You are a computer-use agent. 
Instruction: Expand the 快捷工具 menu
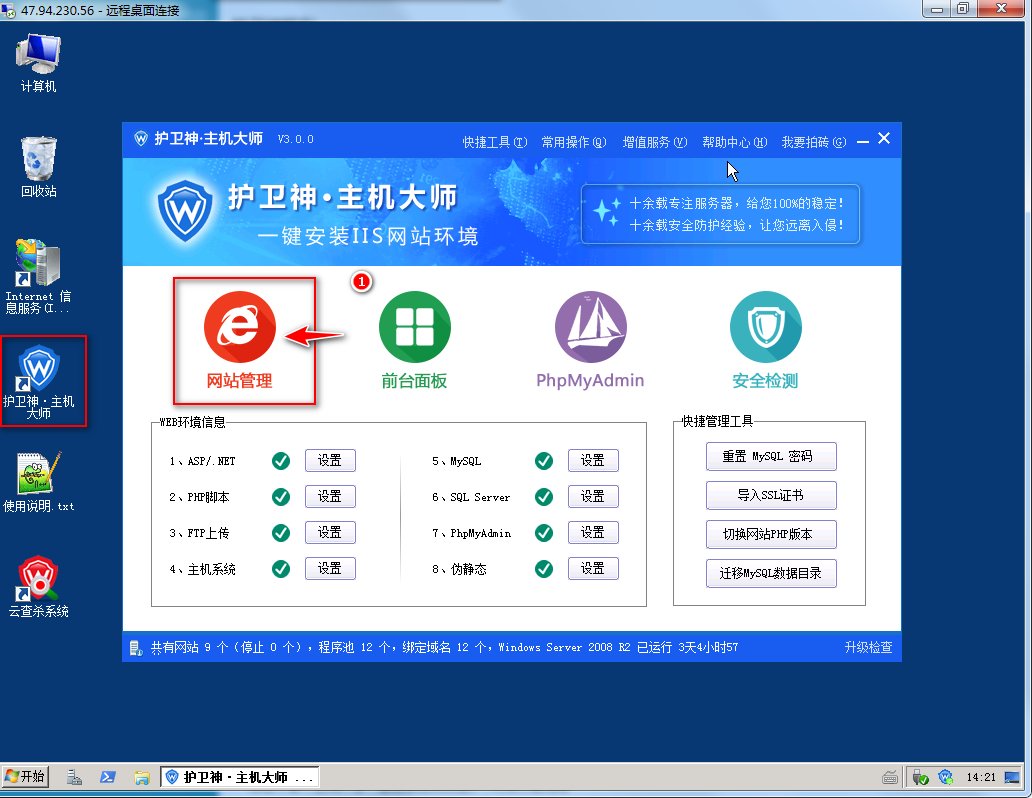click(x=494, y=142)
